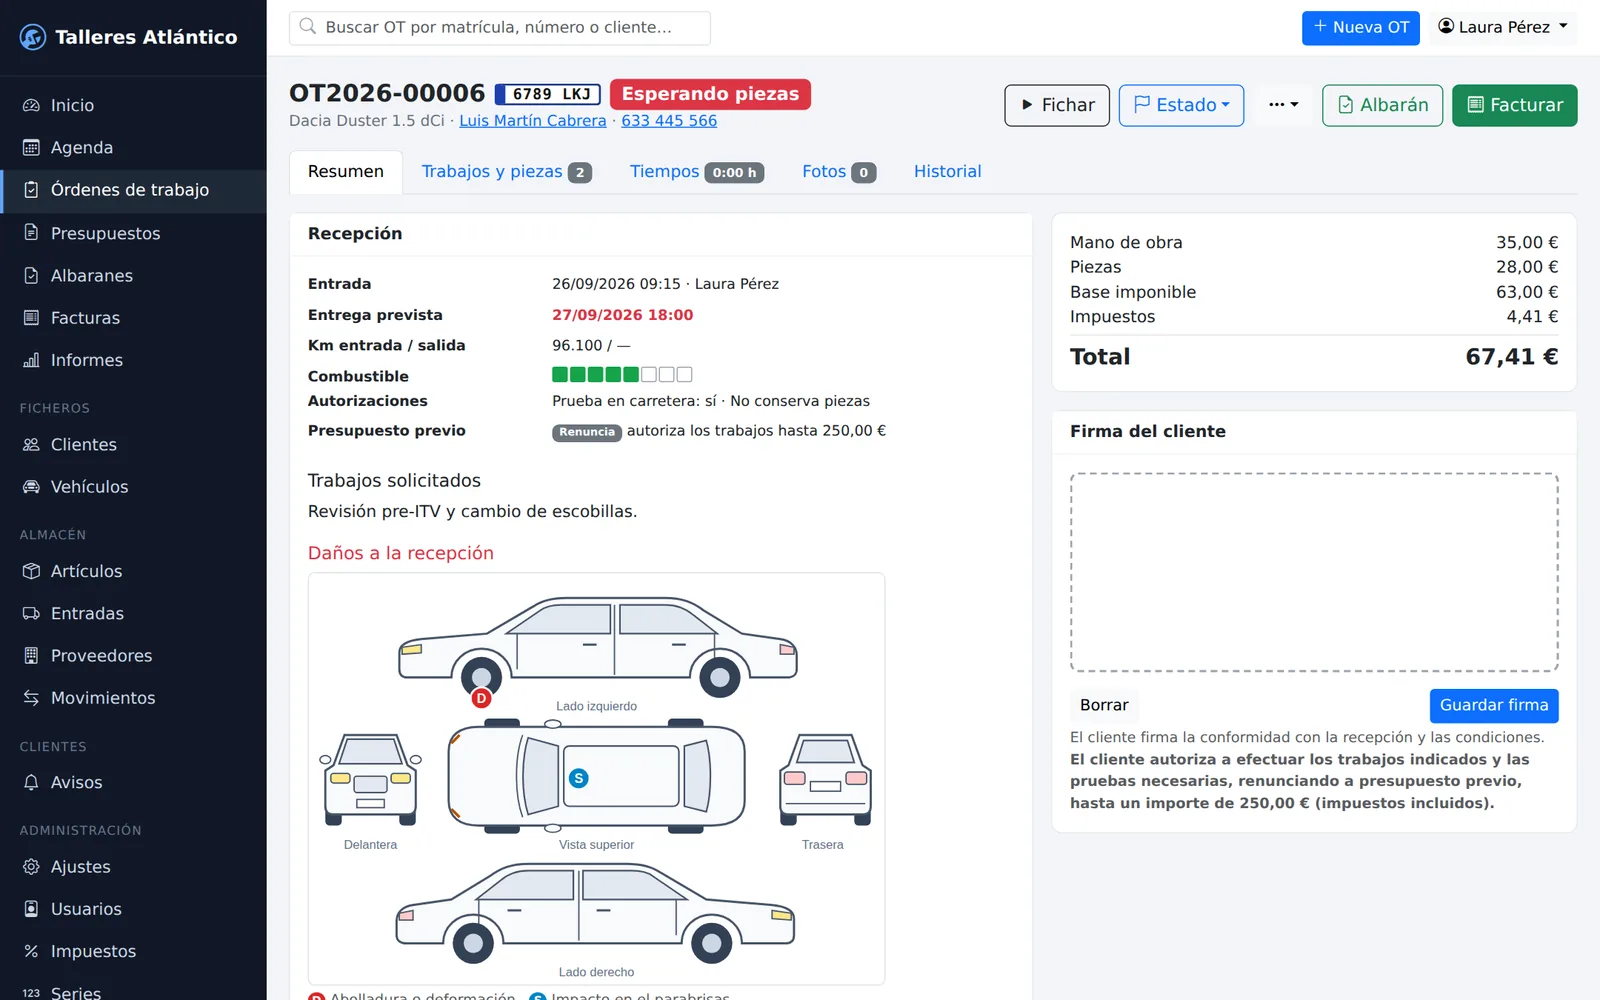1600x1000 pixels.
Task: Select red D damage marker on left side
Action: [x=481, y=698]
